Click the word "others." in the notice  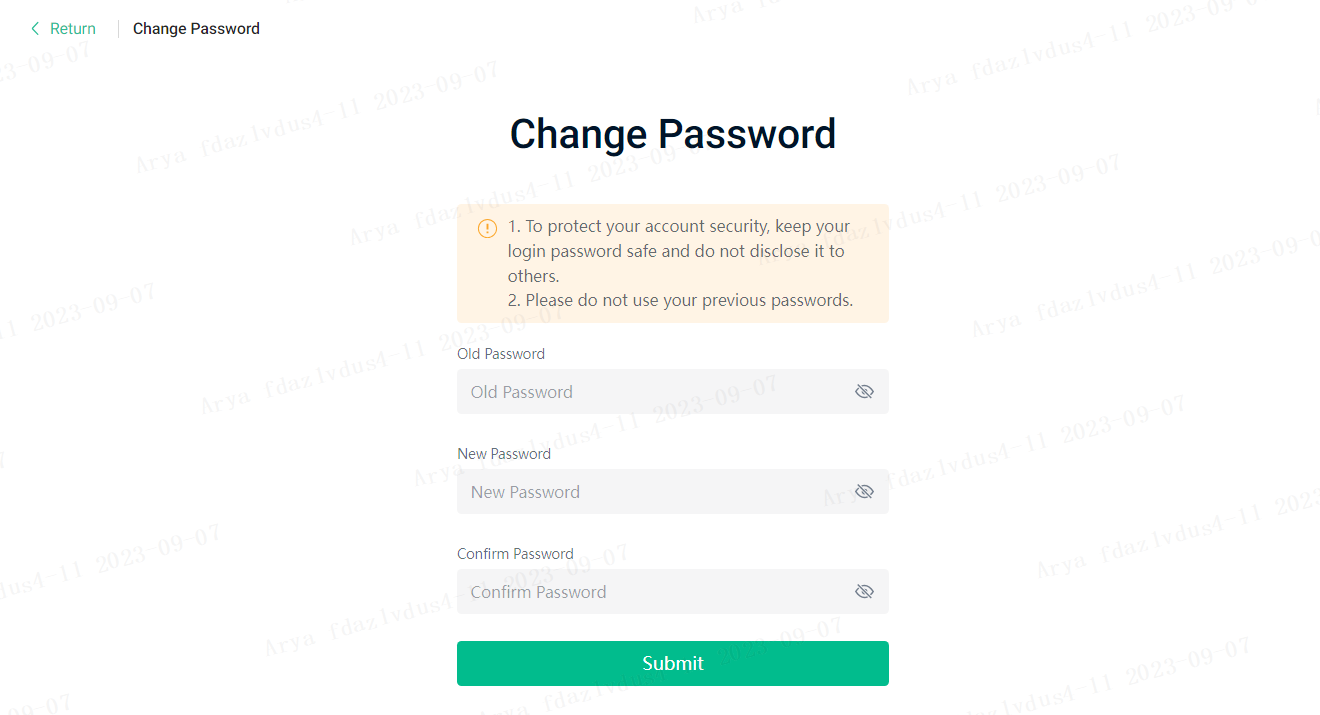coord(533,276)
